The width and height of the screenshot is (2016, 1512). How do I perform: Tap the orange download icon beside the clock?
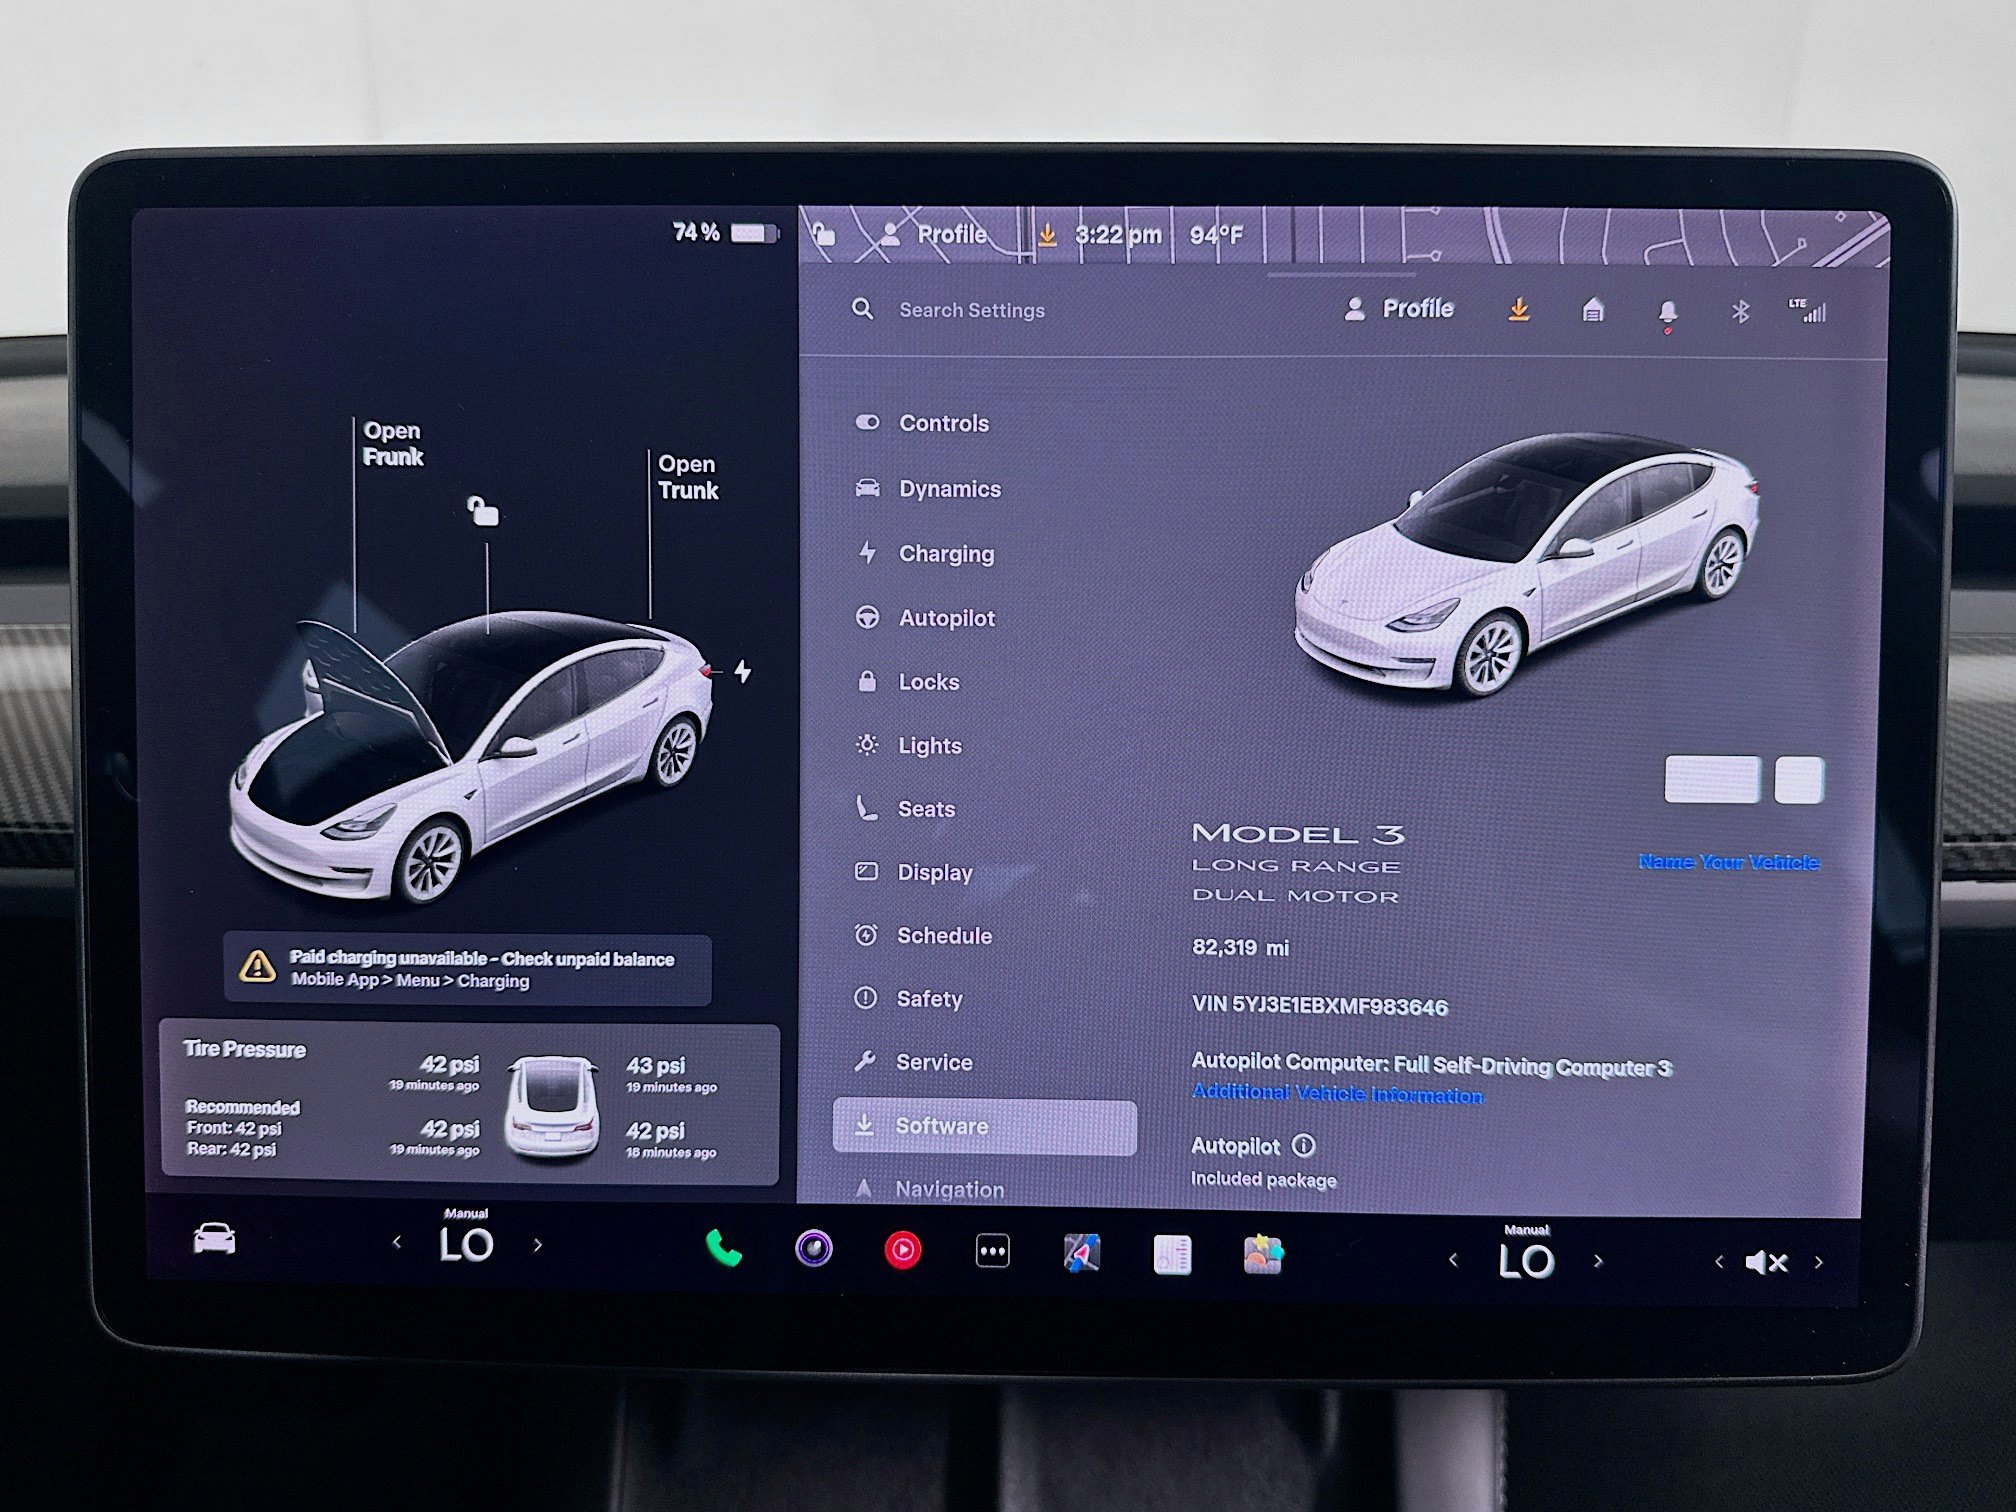point(1047,235)
